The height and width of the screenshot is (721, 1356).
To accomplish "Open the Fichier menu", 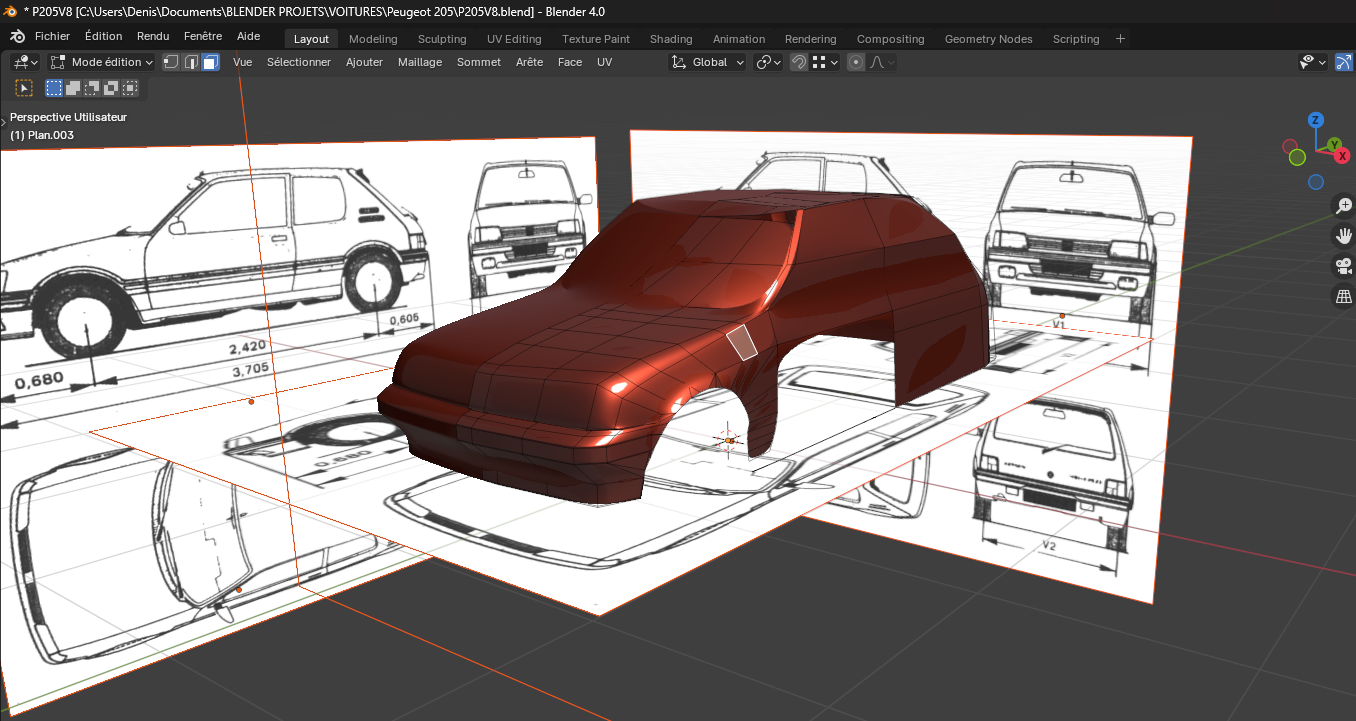I will tap(52, 36).
